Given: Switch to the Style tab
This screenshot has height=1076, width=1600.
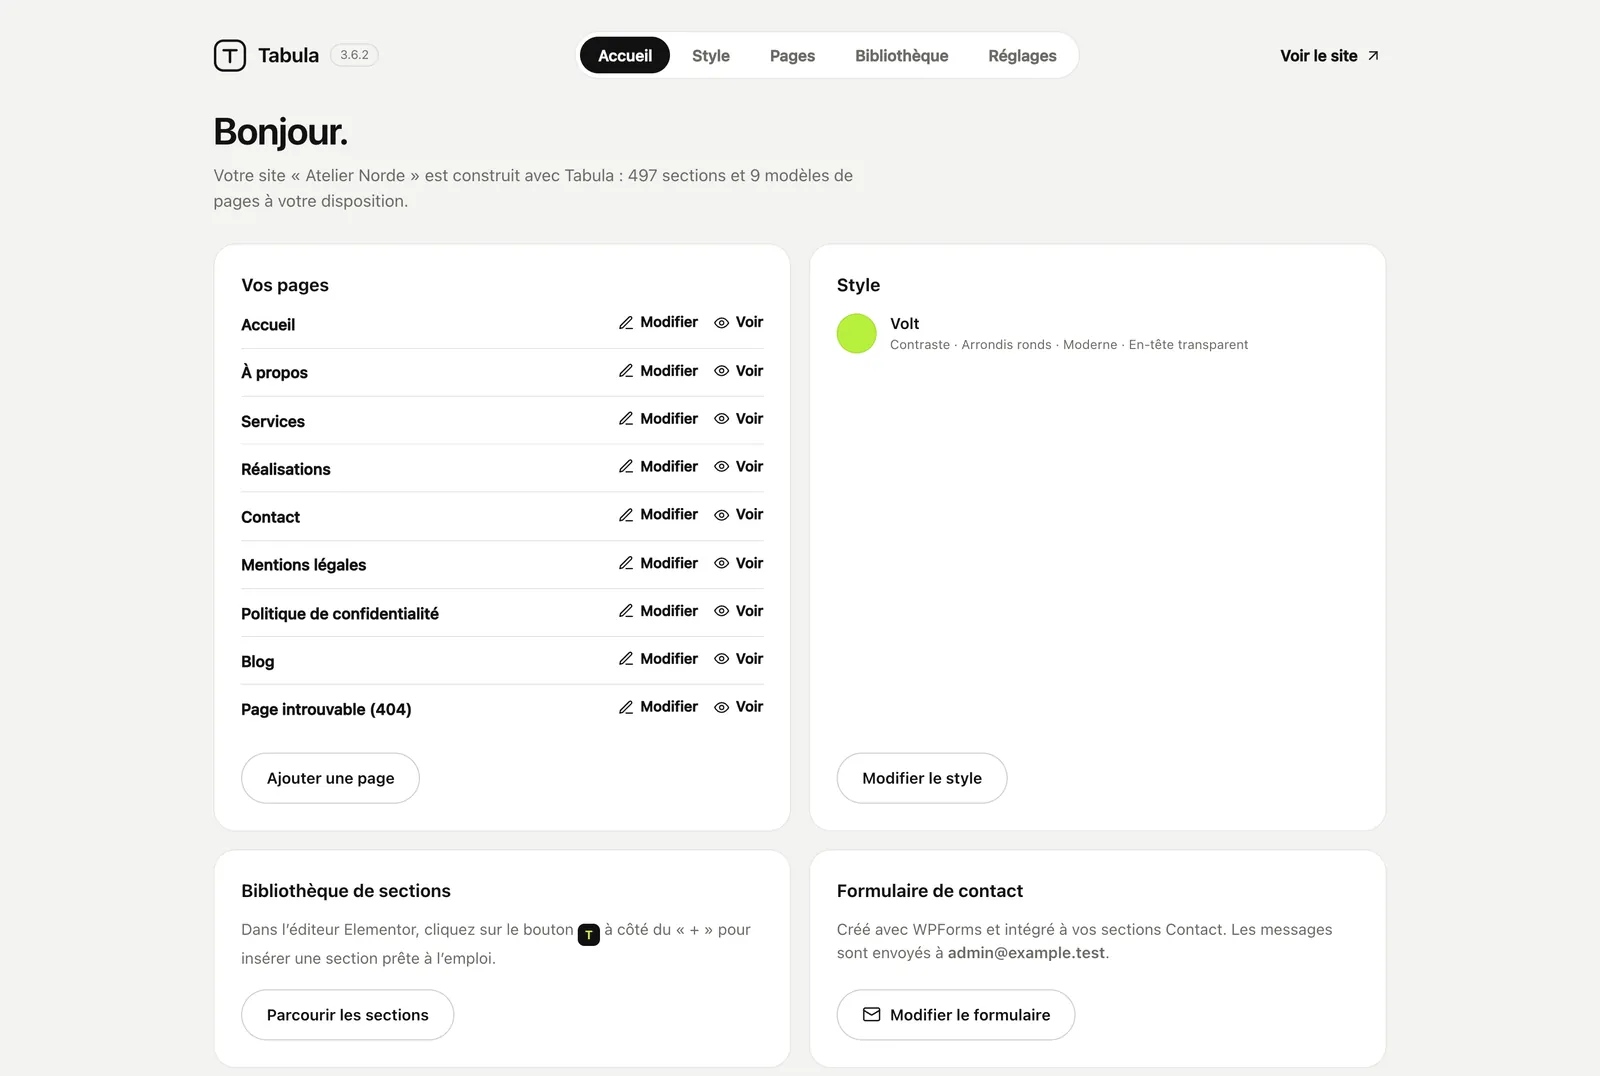Looking at the screenshot, I should [x=711, y=56].
